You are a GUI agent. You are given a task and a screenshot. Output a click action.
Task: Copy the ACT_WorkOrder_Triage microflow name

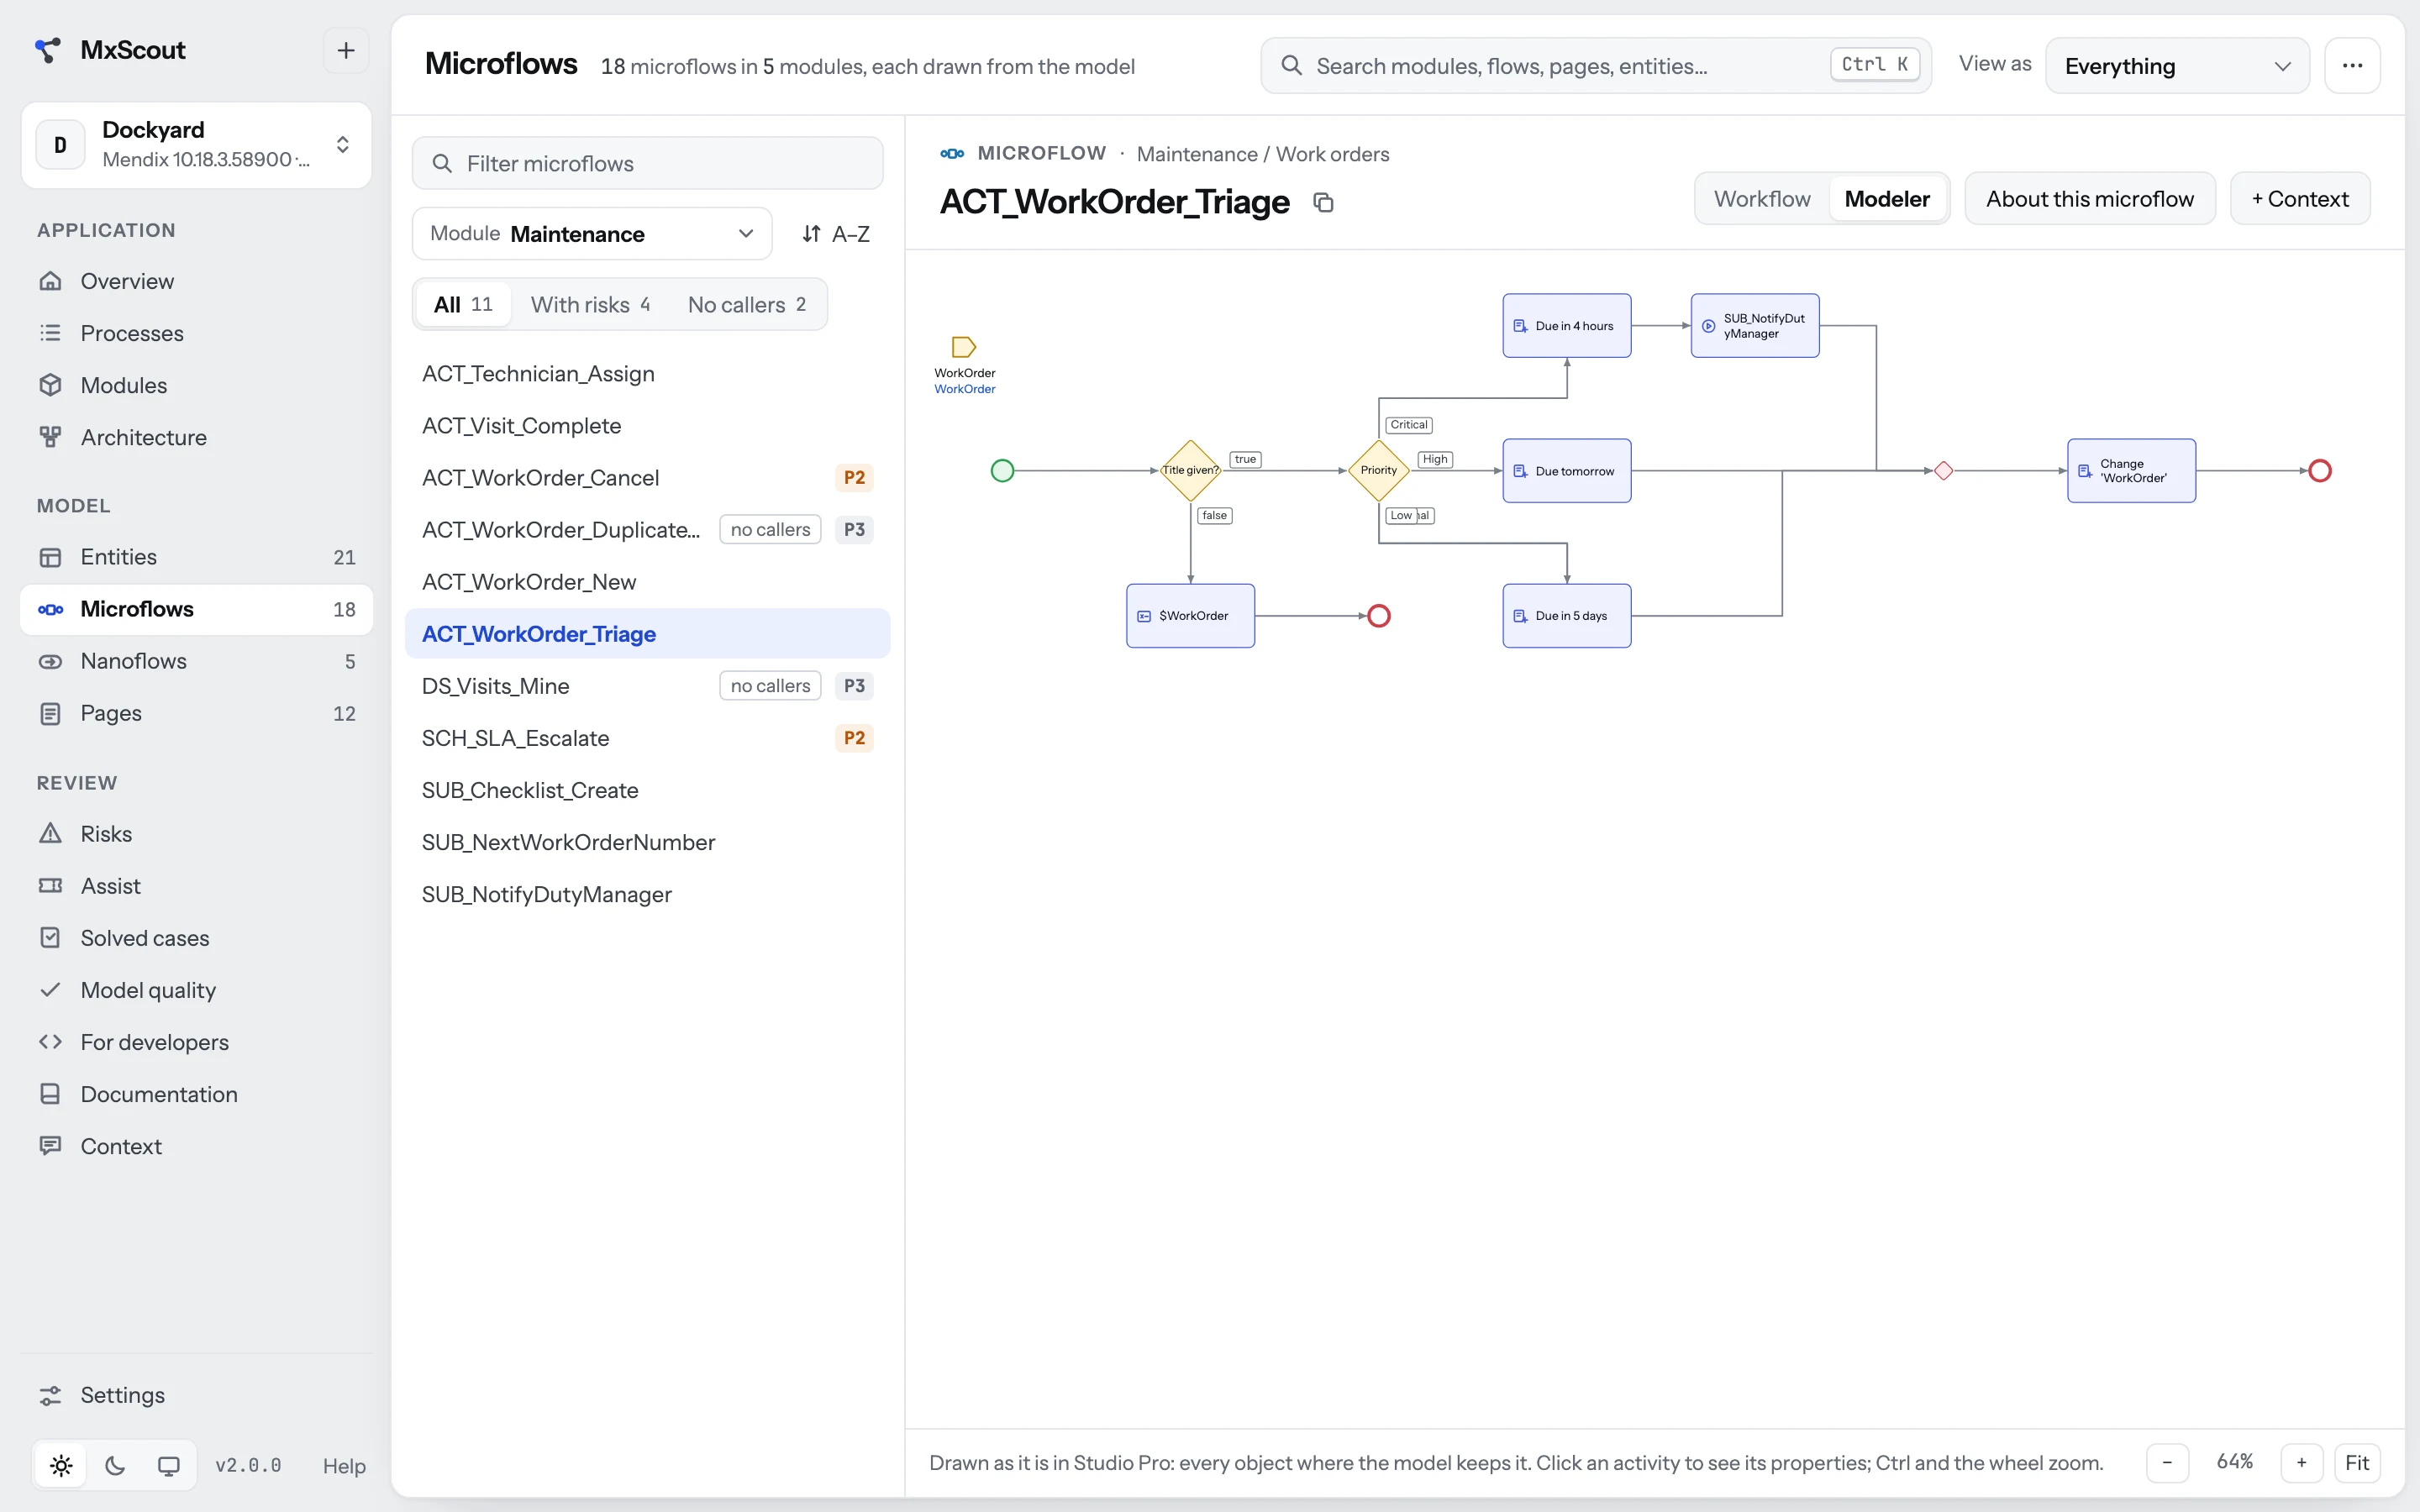click(1323, 203)
